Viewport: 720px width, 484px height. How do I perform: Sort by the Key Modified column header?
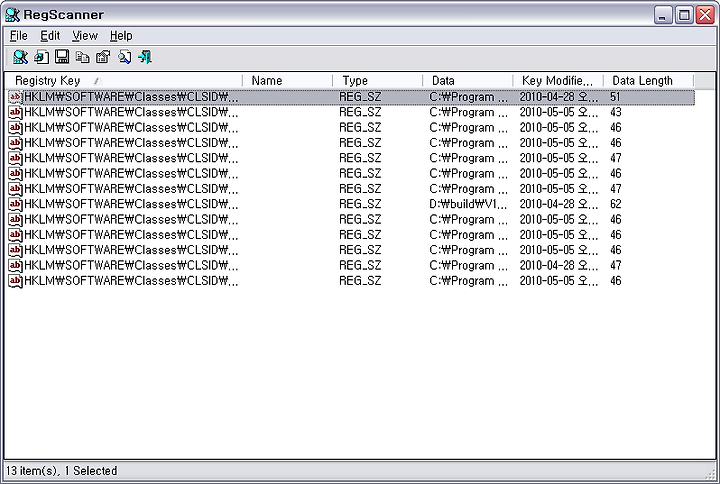[558, 81]
